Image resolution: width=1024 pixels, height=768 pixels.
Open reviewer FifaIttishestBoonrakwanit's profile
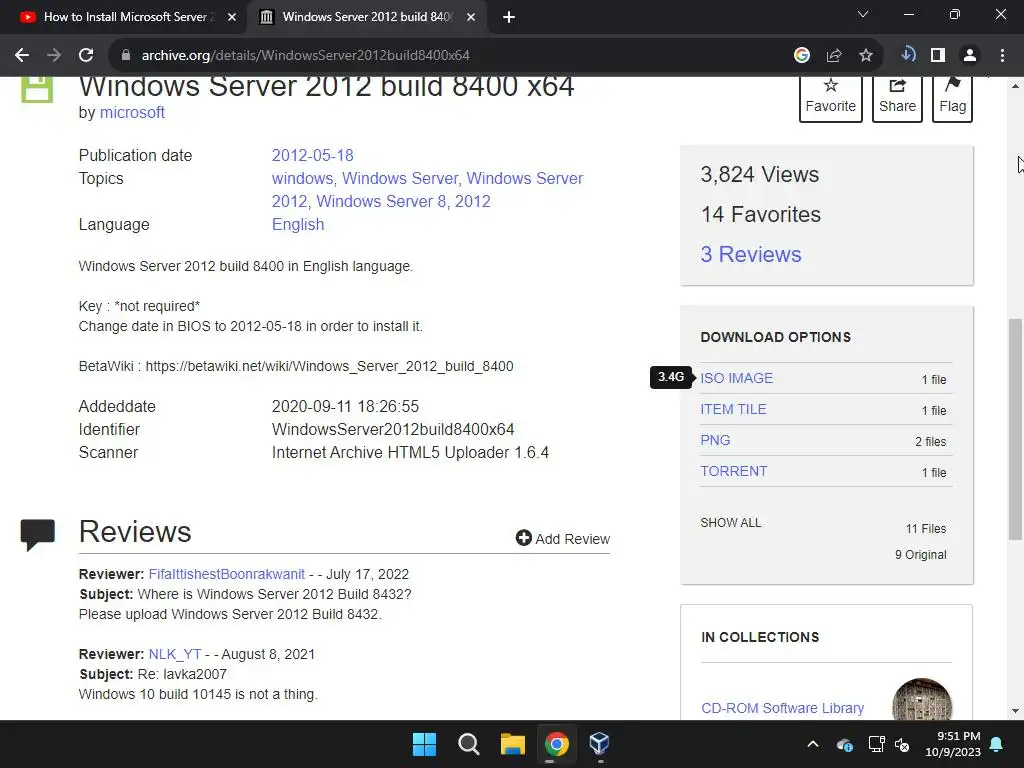[x=227, y=574]
